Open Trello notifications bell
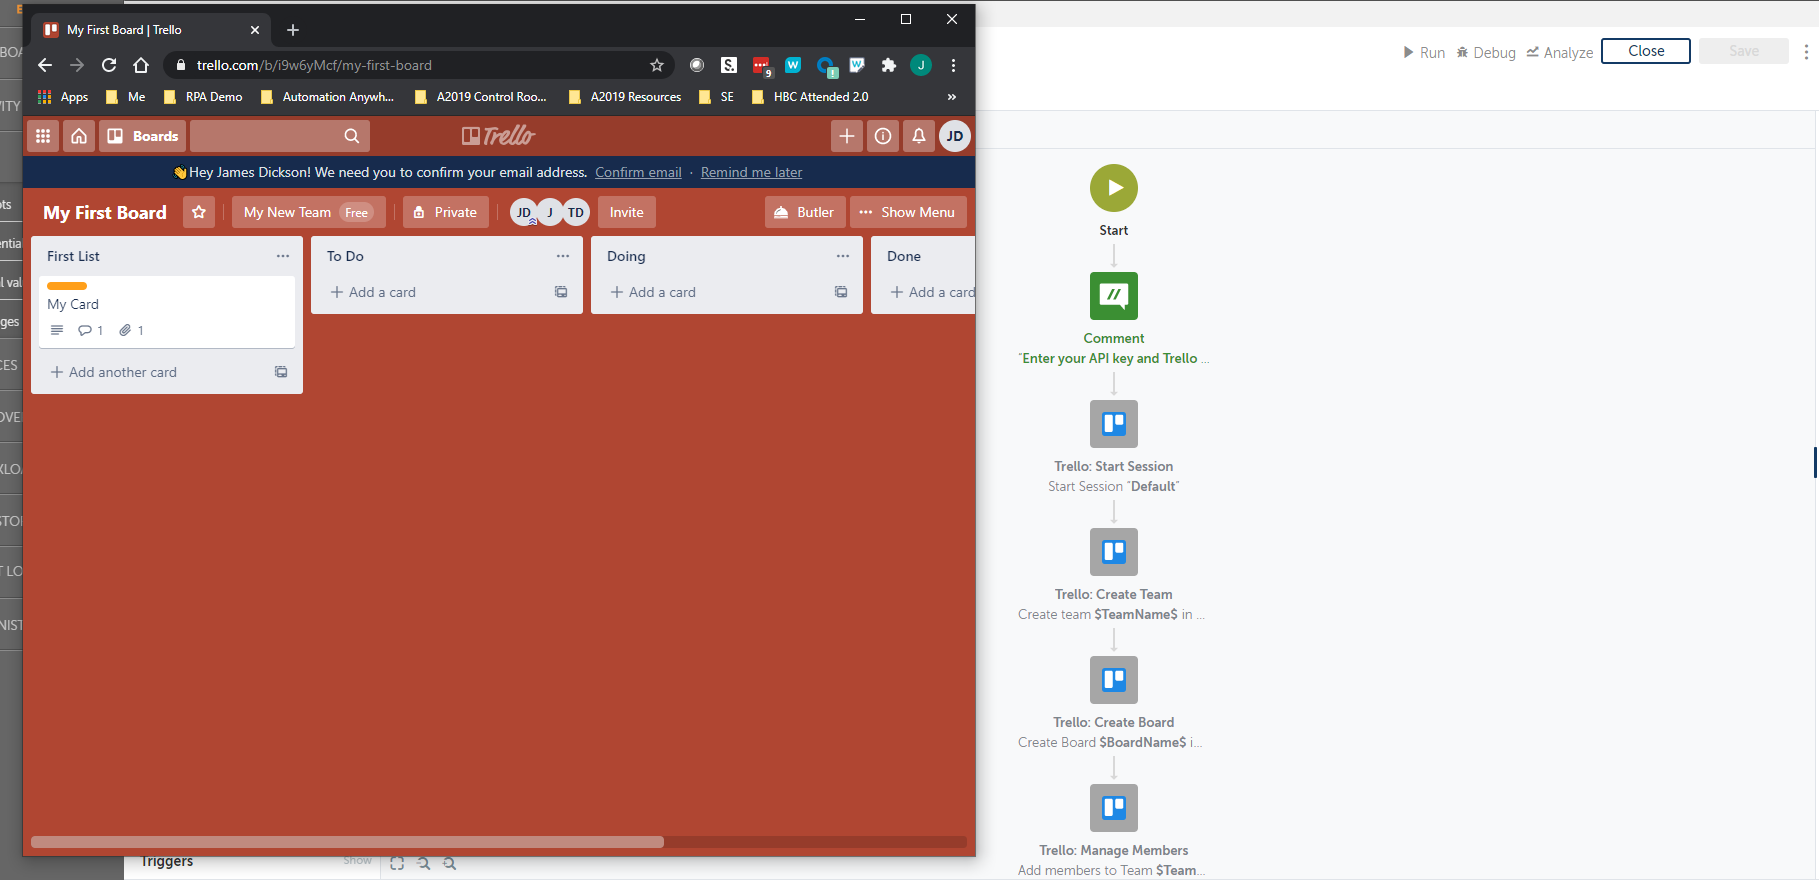Viewport: 1819px width, 880px height. pos(919,136)
